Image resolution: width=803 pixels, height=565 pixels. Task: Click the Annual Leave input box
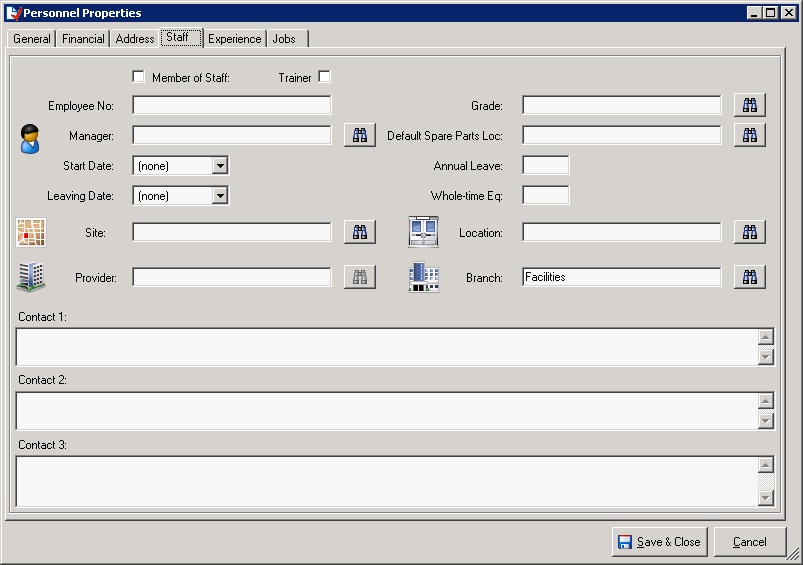click(546, 165)
